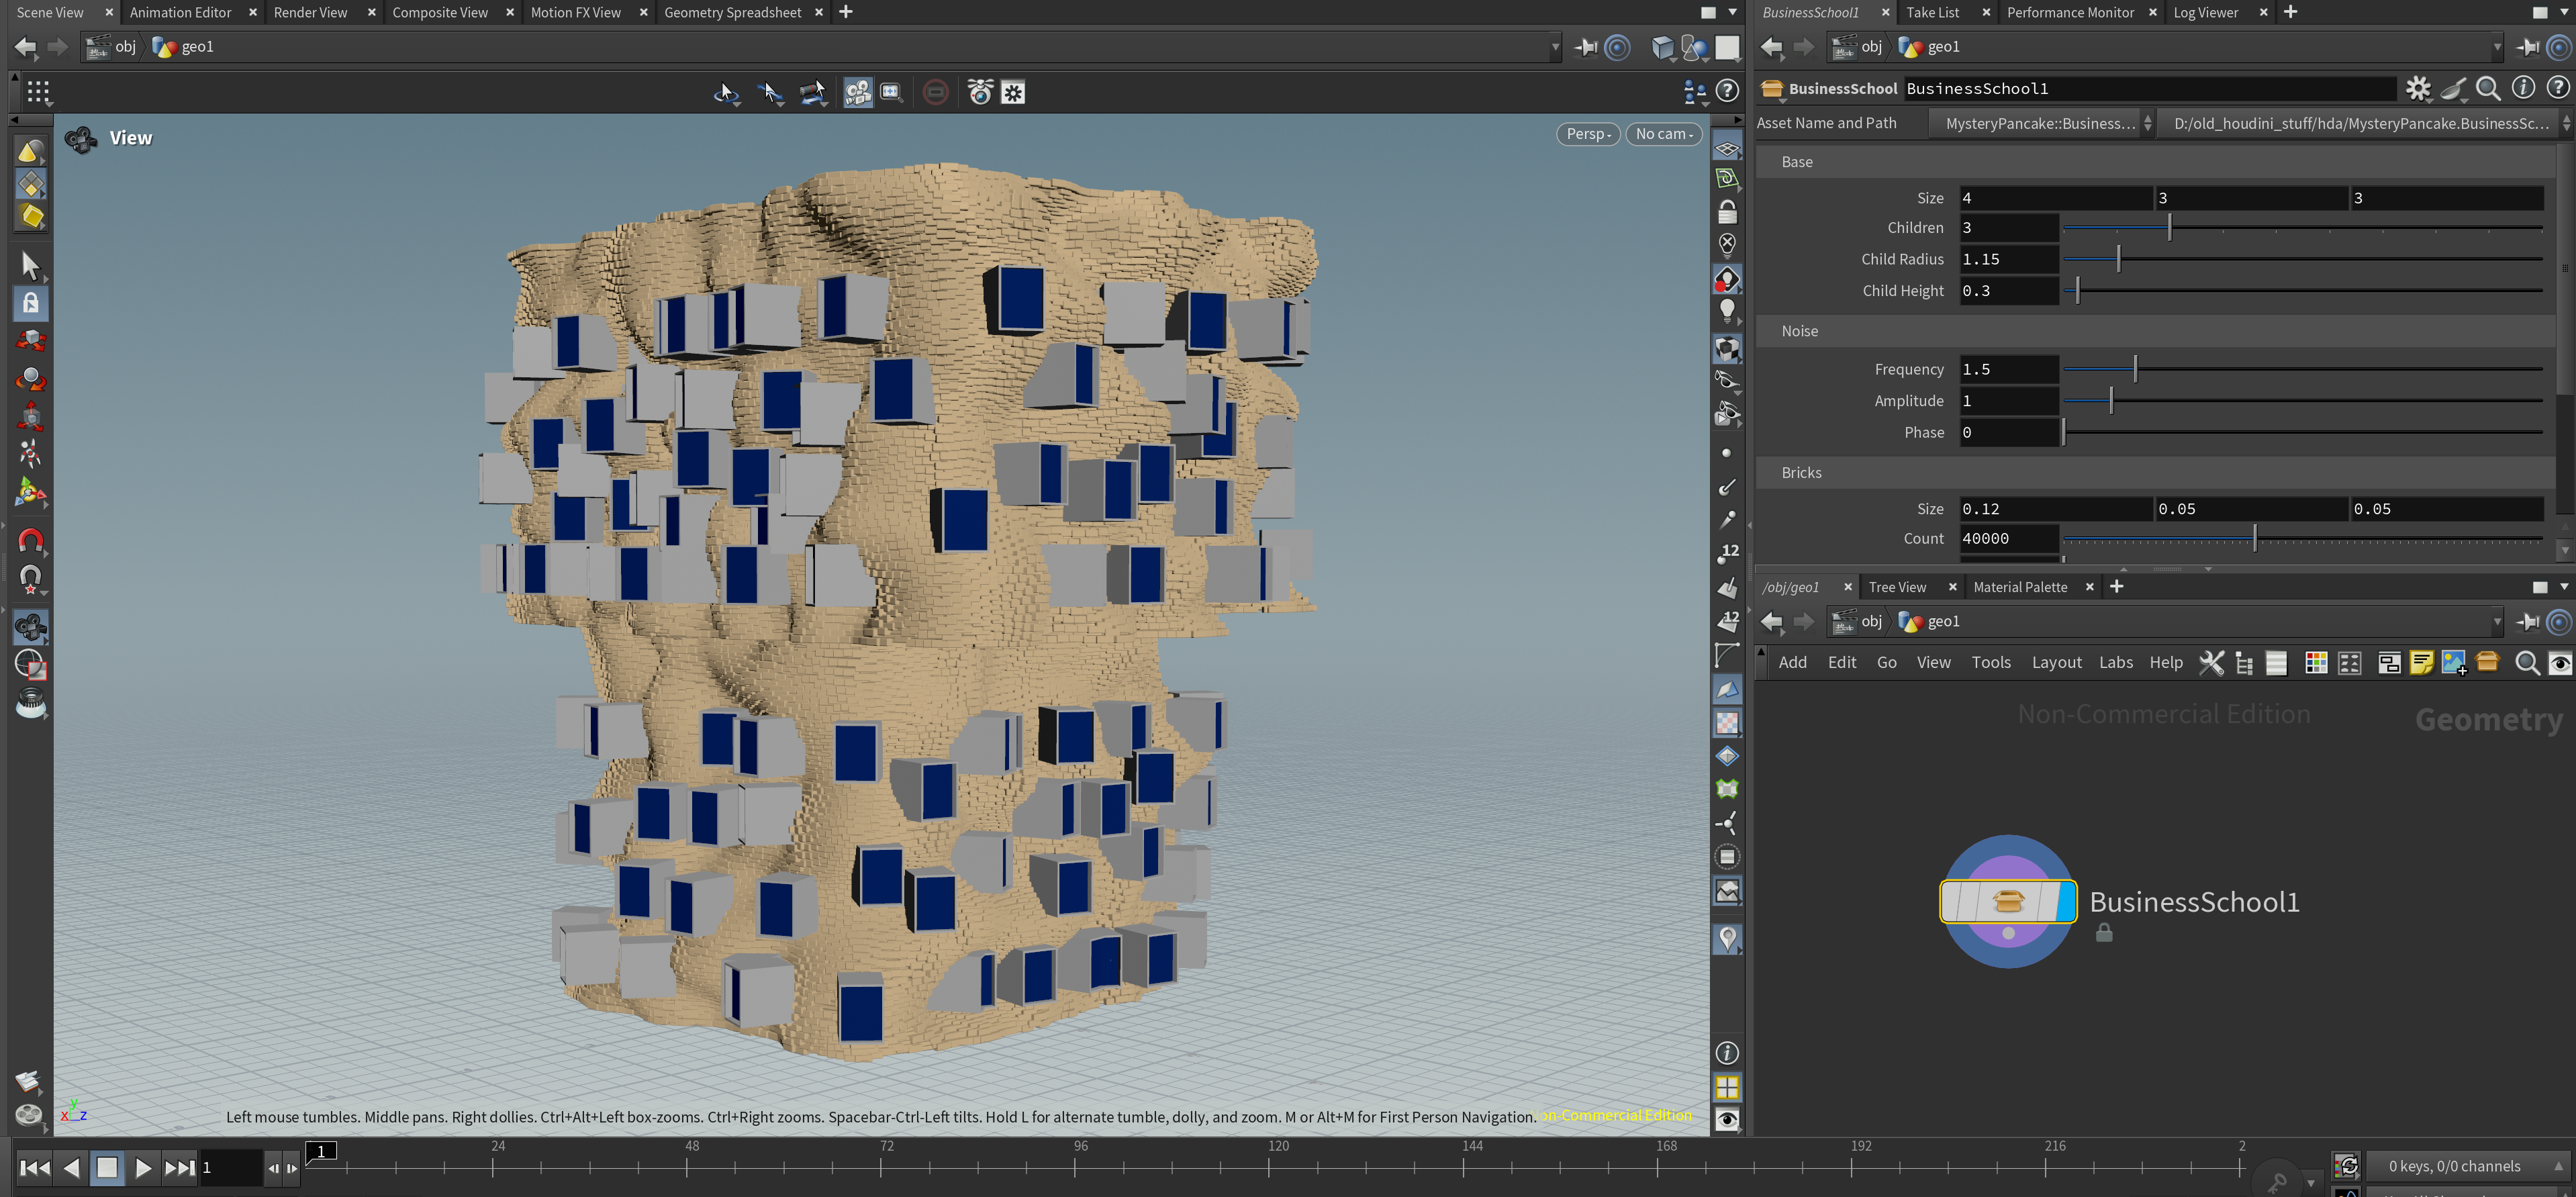Toggle the pin on the parameter pane

point(2527,47)
